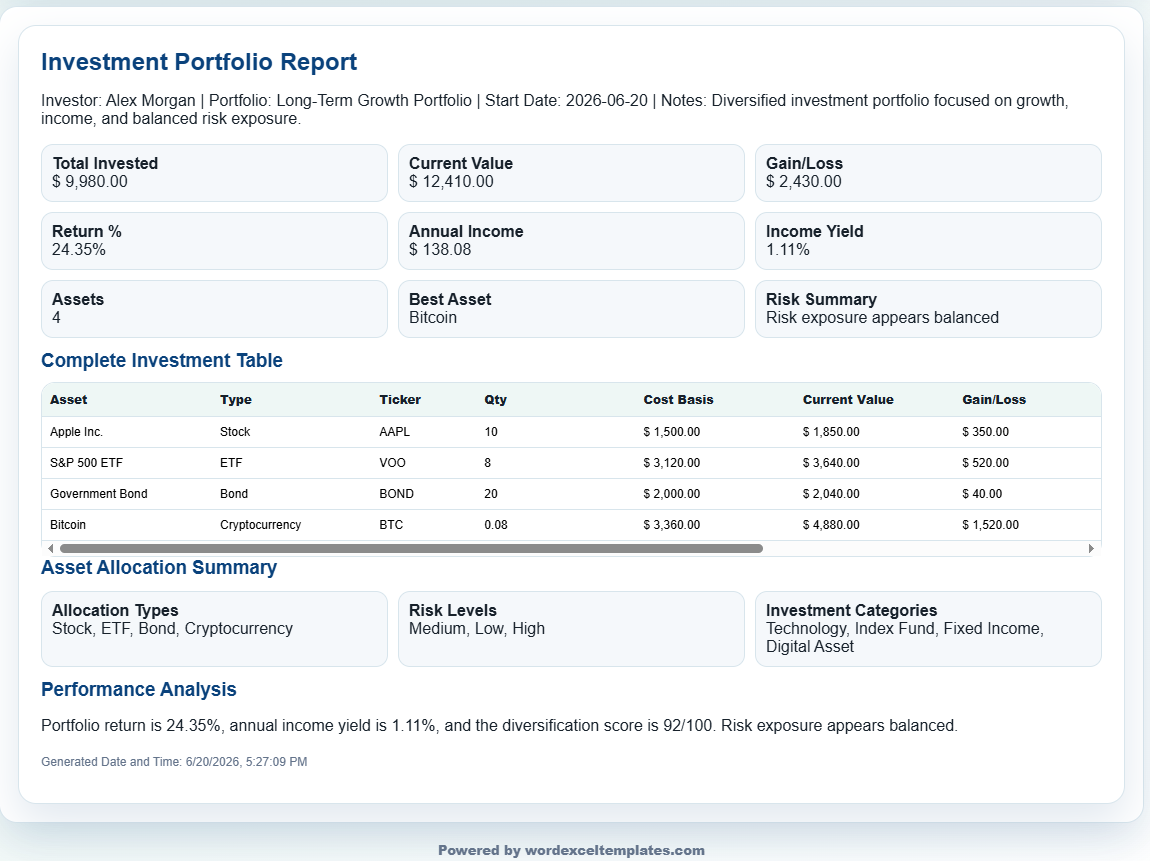Click the BTC ticker cell
Image resolution: width=1150 pixels, height=861 pixels.
tap(391, 525)
